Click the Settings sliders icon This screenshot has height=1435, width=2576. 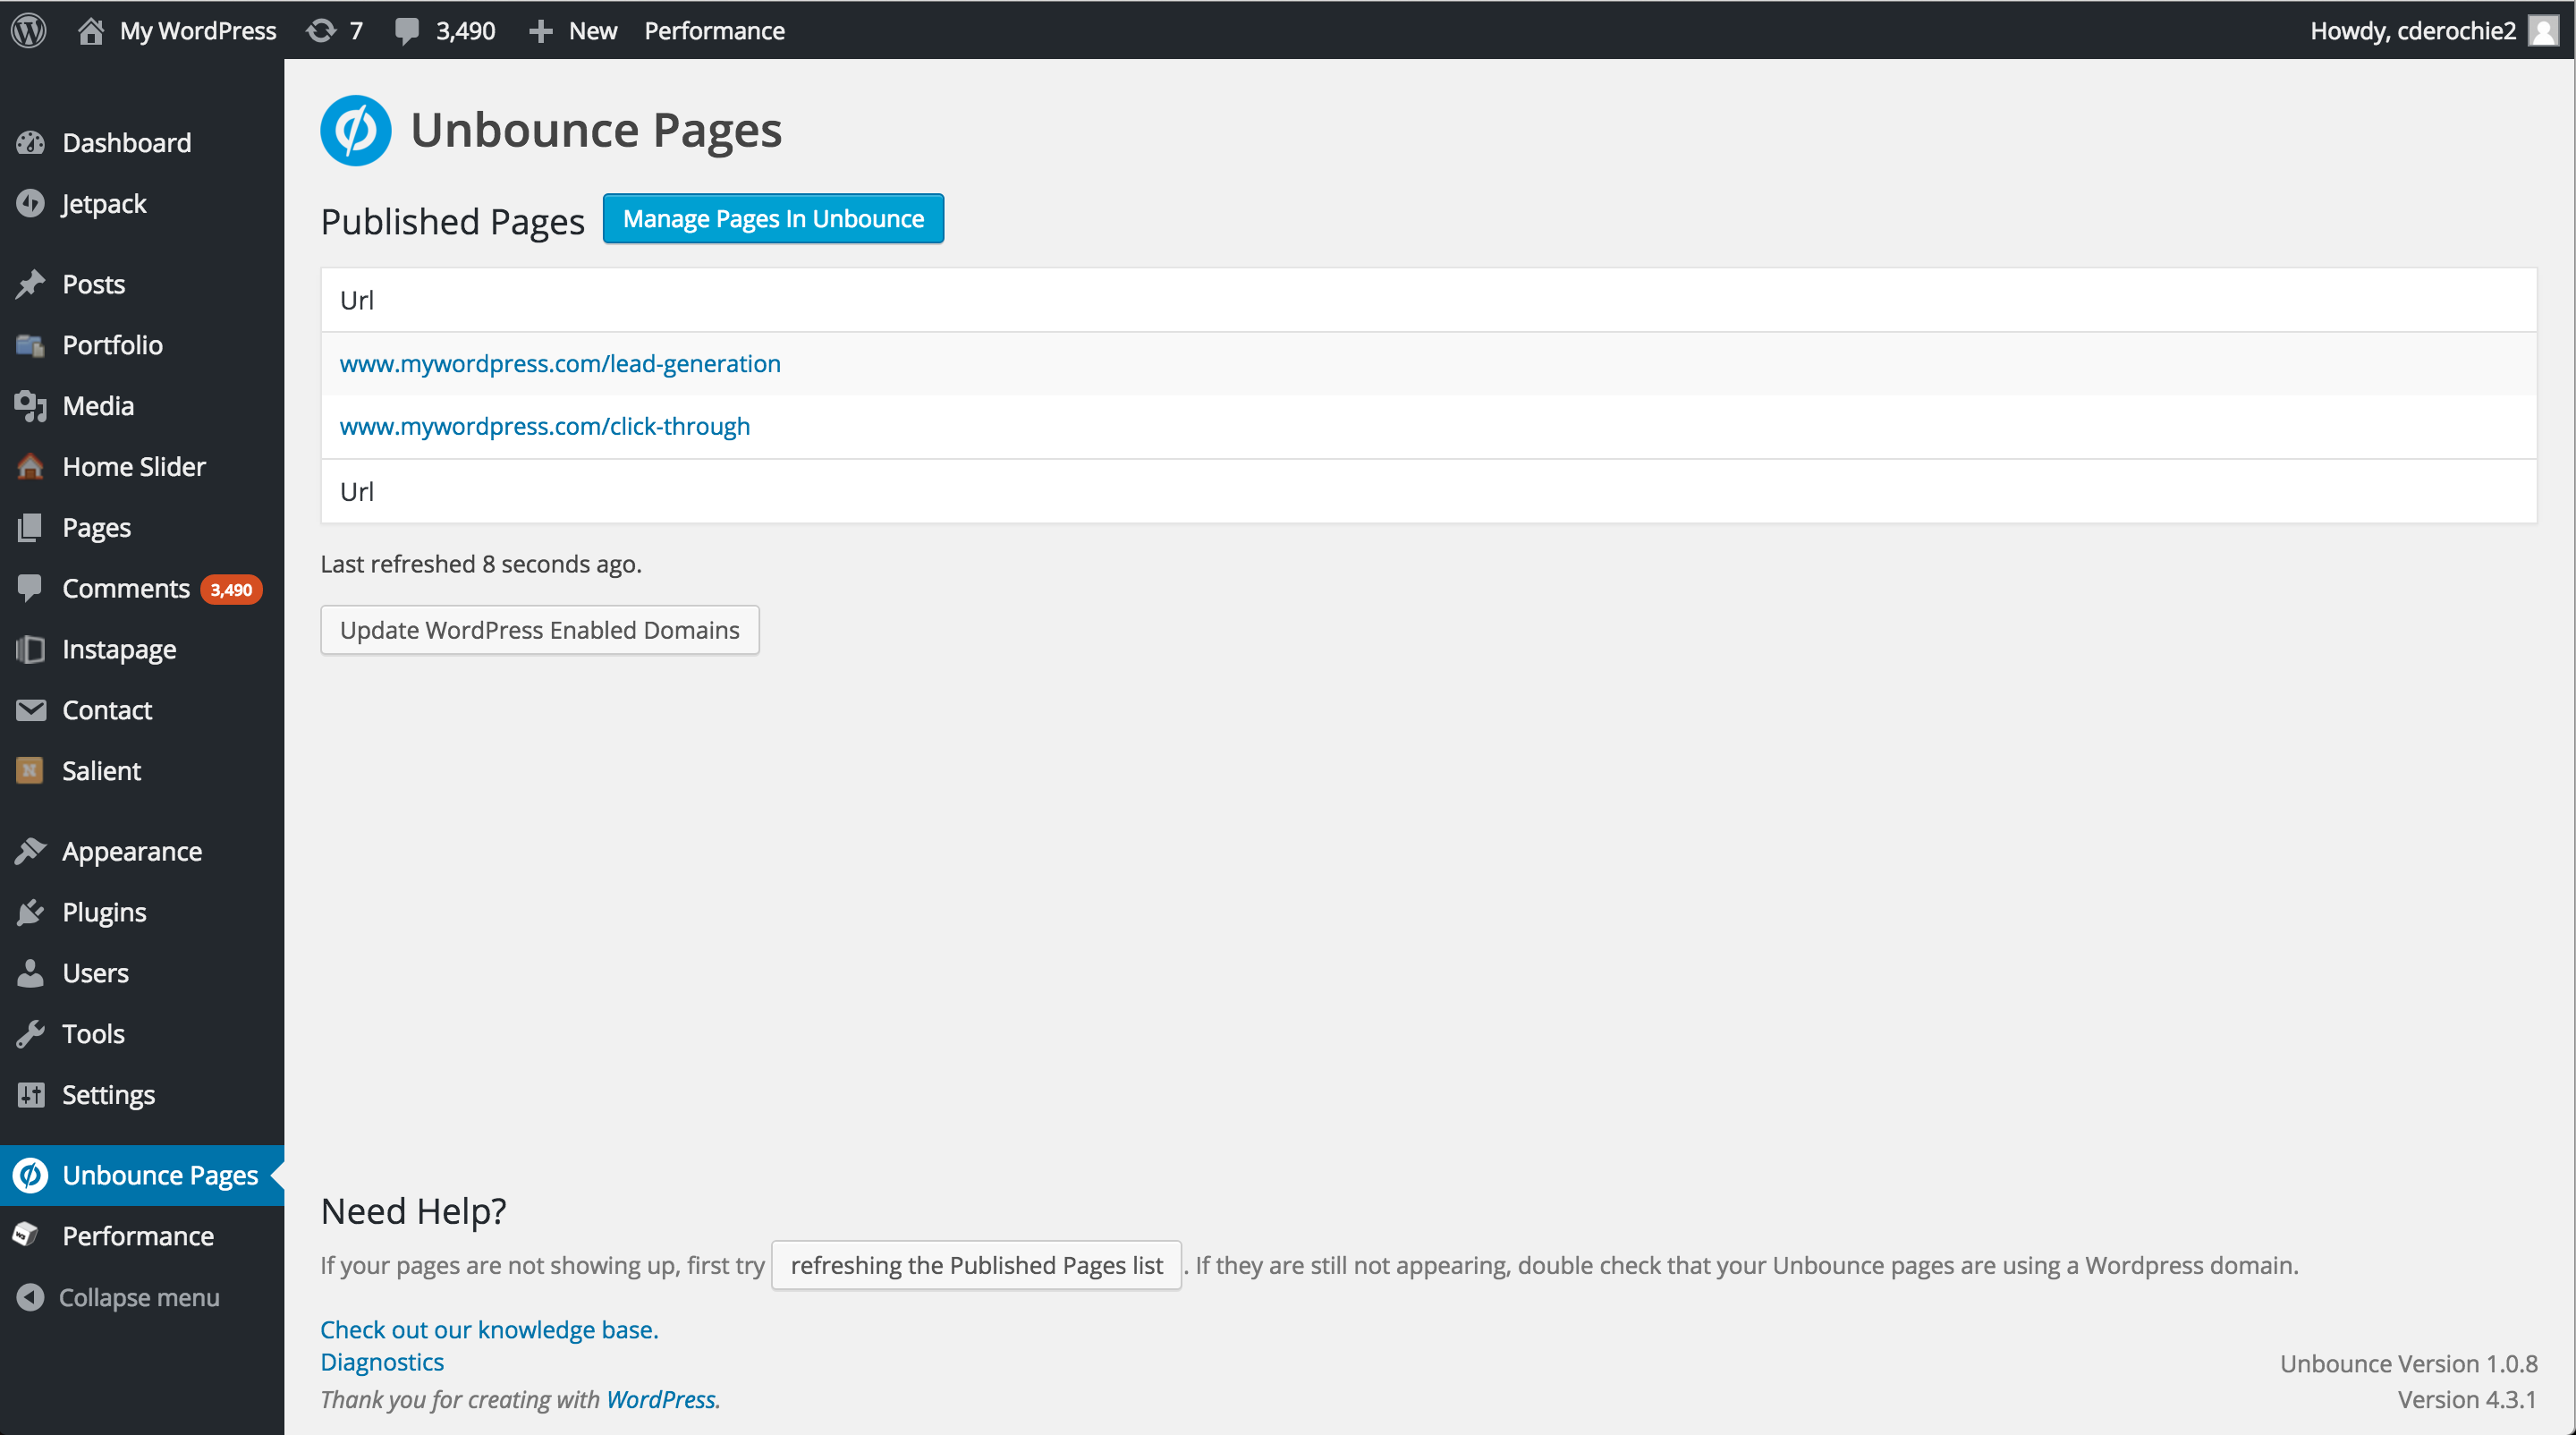click(30, 1095)
